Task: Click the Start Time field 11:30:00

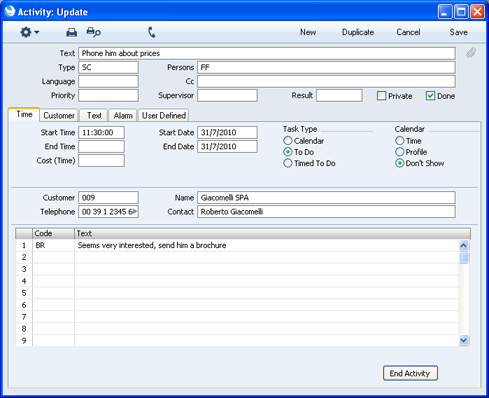Action: tap(101, 132)
